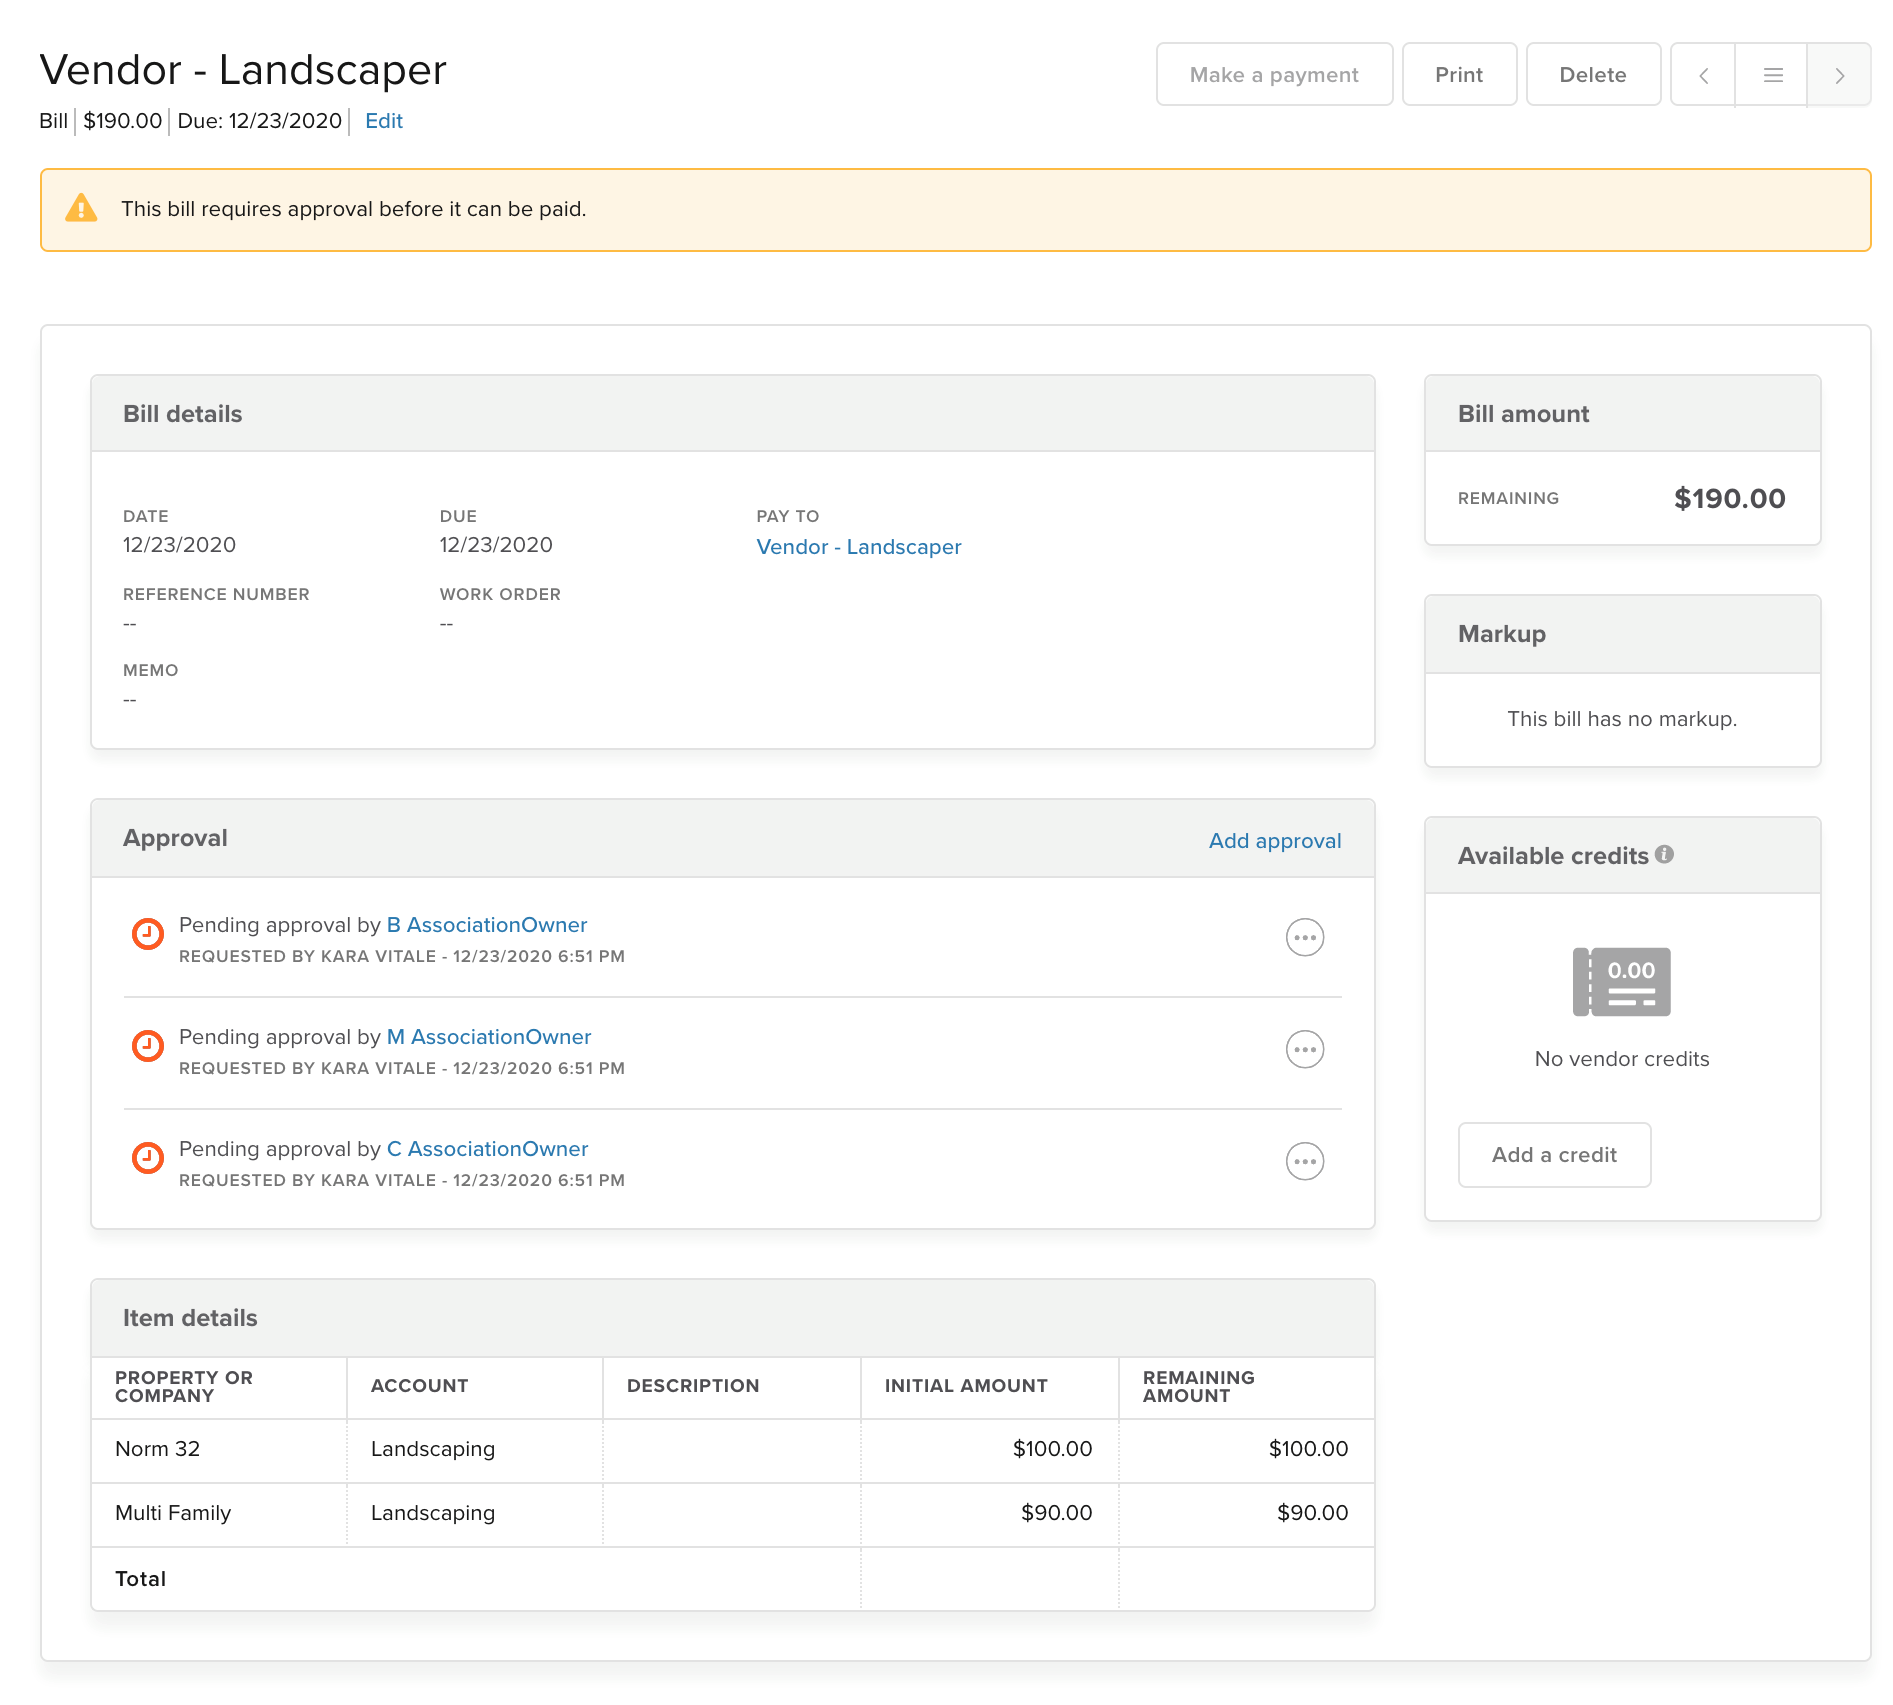The image size is (1893, 1705).
Task: Click the Add approval link
Action: pyautogui.click(x=1275, y=841)
